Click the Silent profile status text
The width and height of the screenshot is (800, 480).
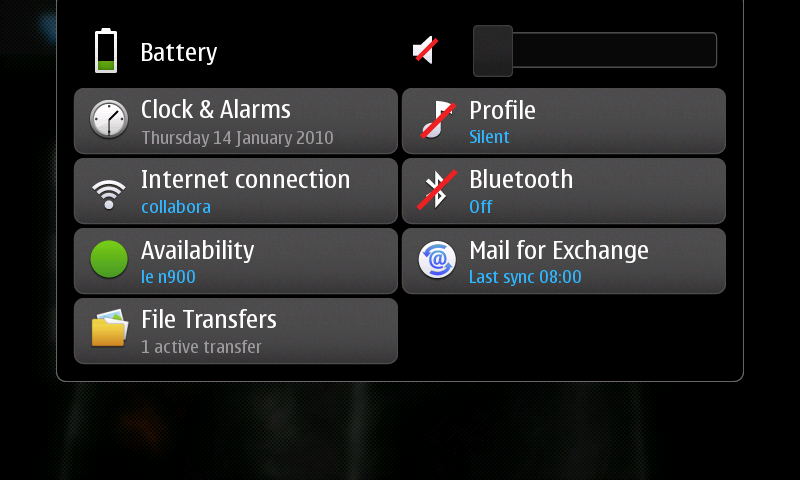click(x=489, y=137)
